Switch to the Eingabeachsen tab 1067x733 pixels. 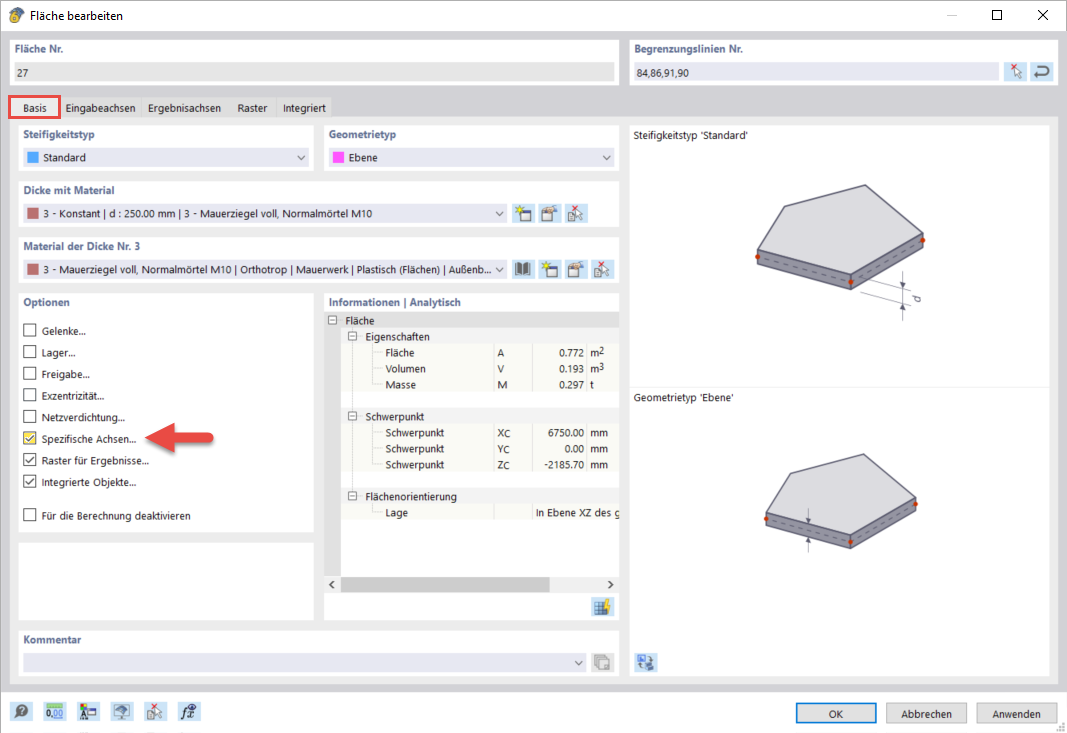[100, 108]
